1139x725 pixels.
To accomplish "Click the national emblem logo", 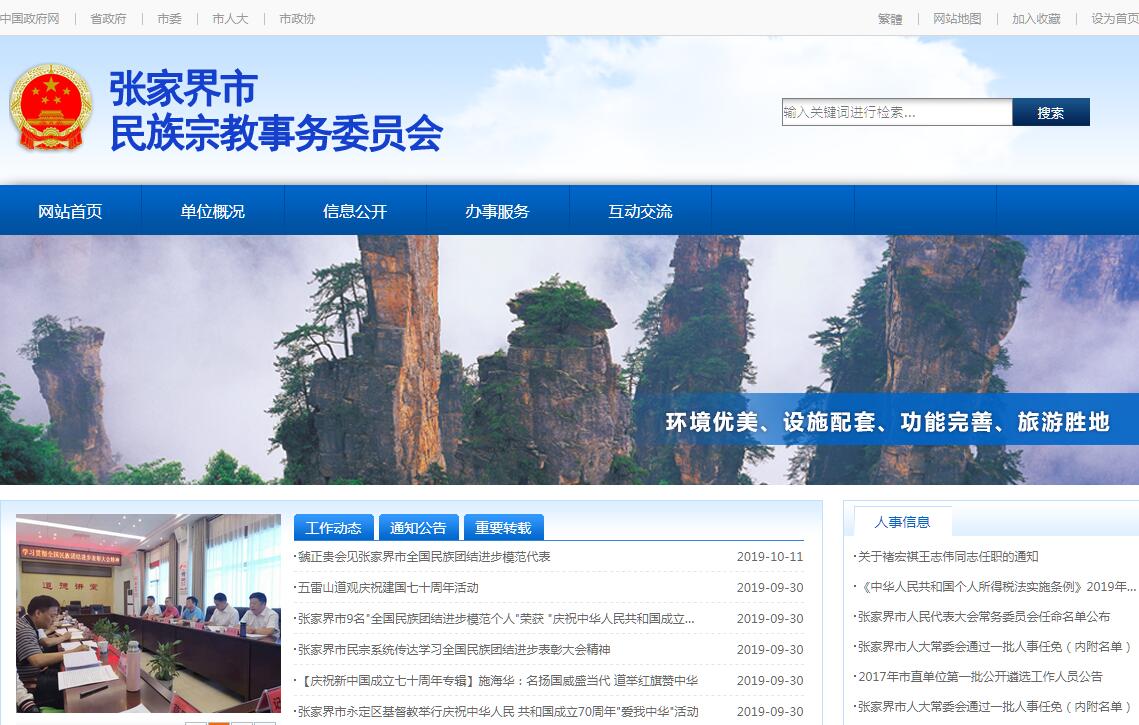I will coord(50,107).
